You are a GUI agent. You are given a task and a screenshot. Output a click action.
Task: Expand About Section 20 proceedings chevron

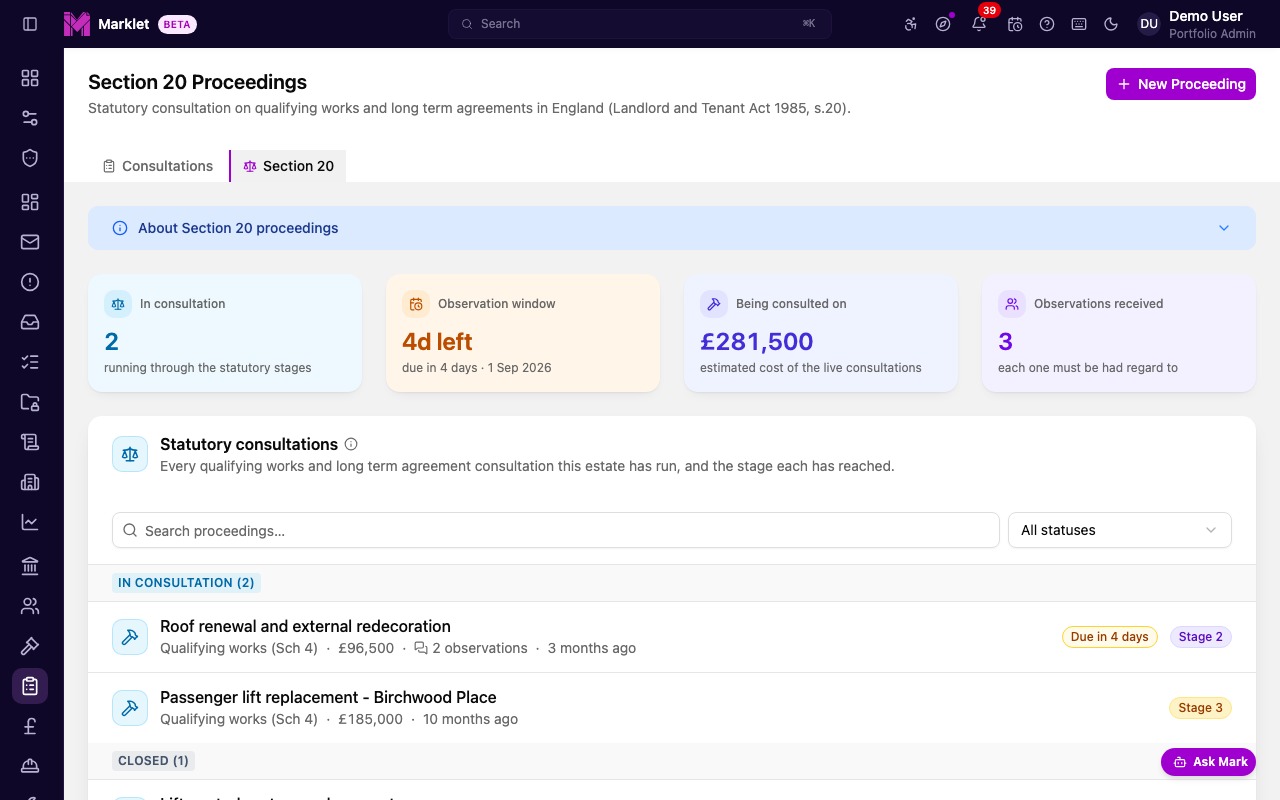click(x=1224, y=228)
